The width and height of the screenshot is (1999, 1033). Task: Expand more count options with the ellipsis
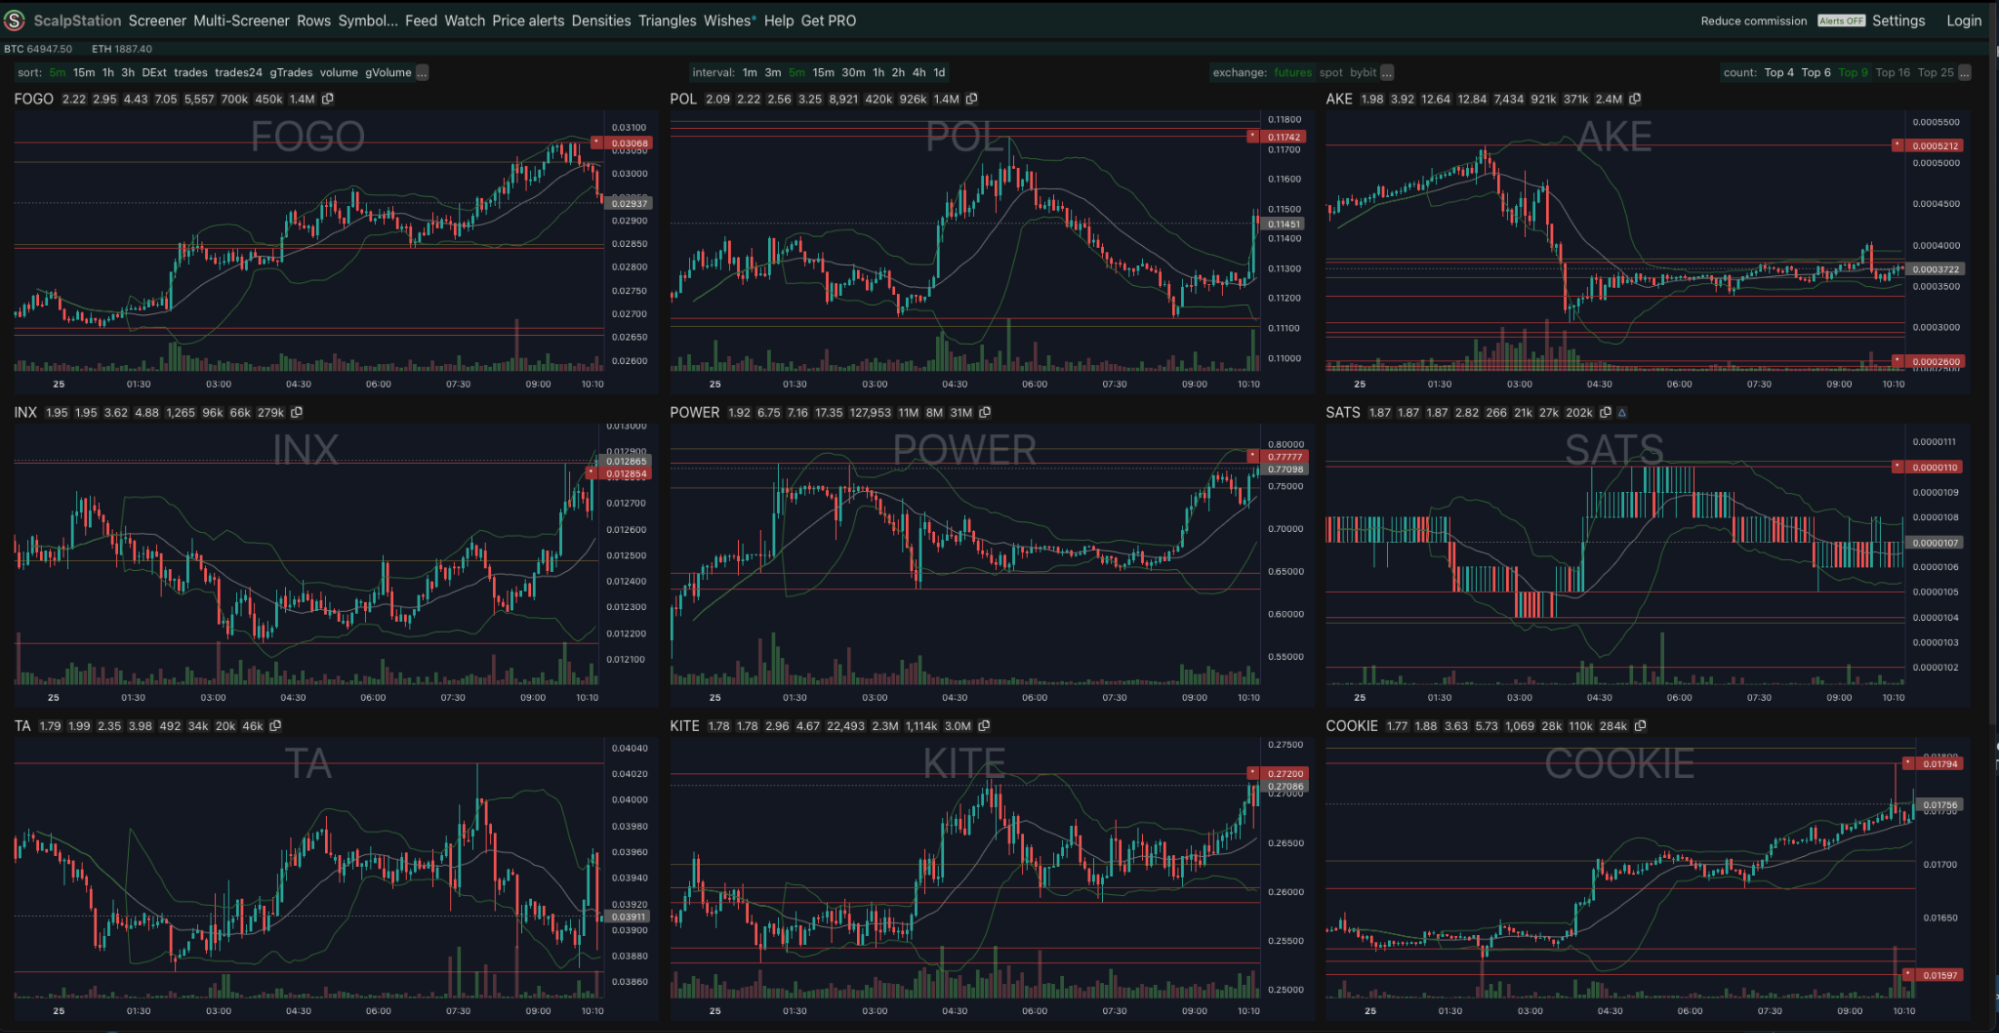point(1965,72)
